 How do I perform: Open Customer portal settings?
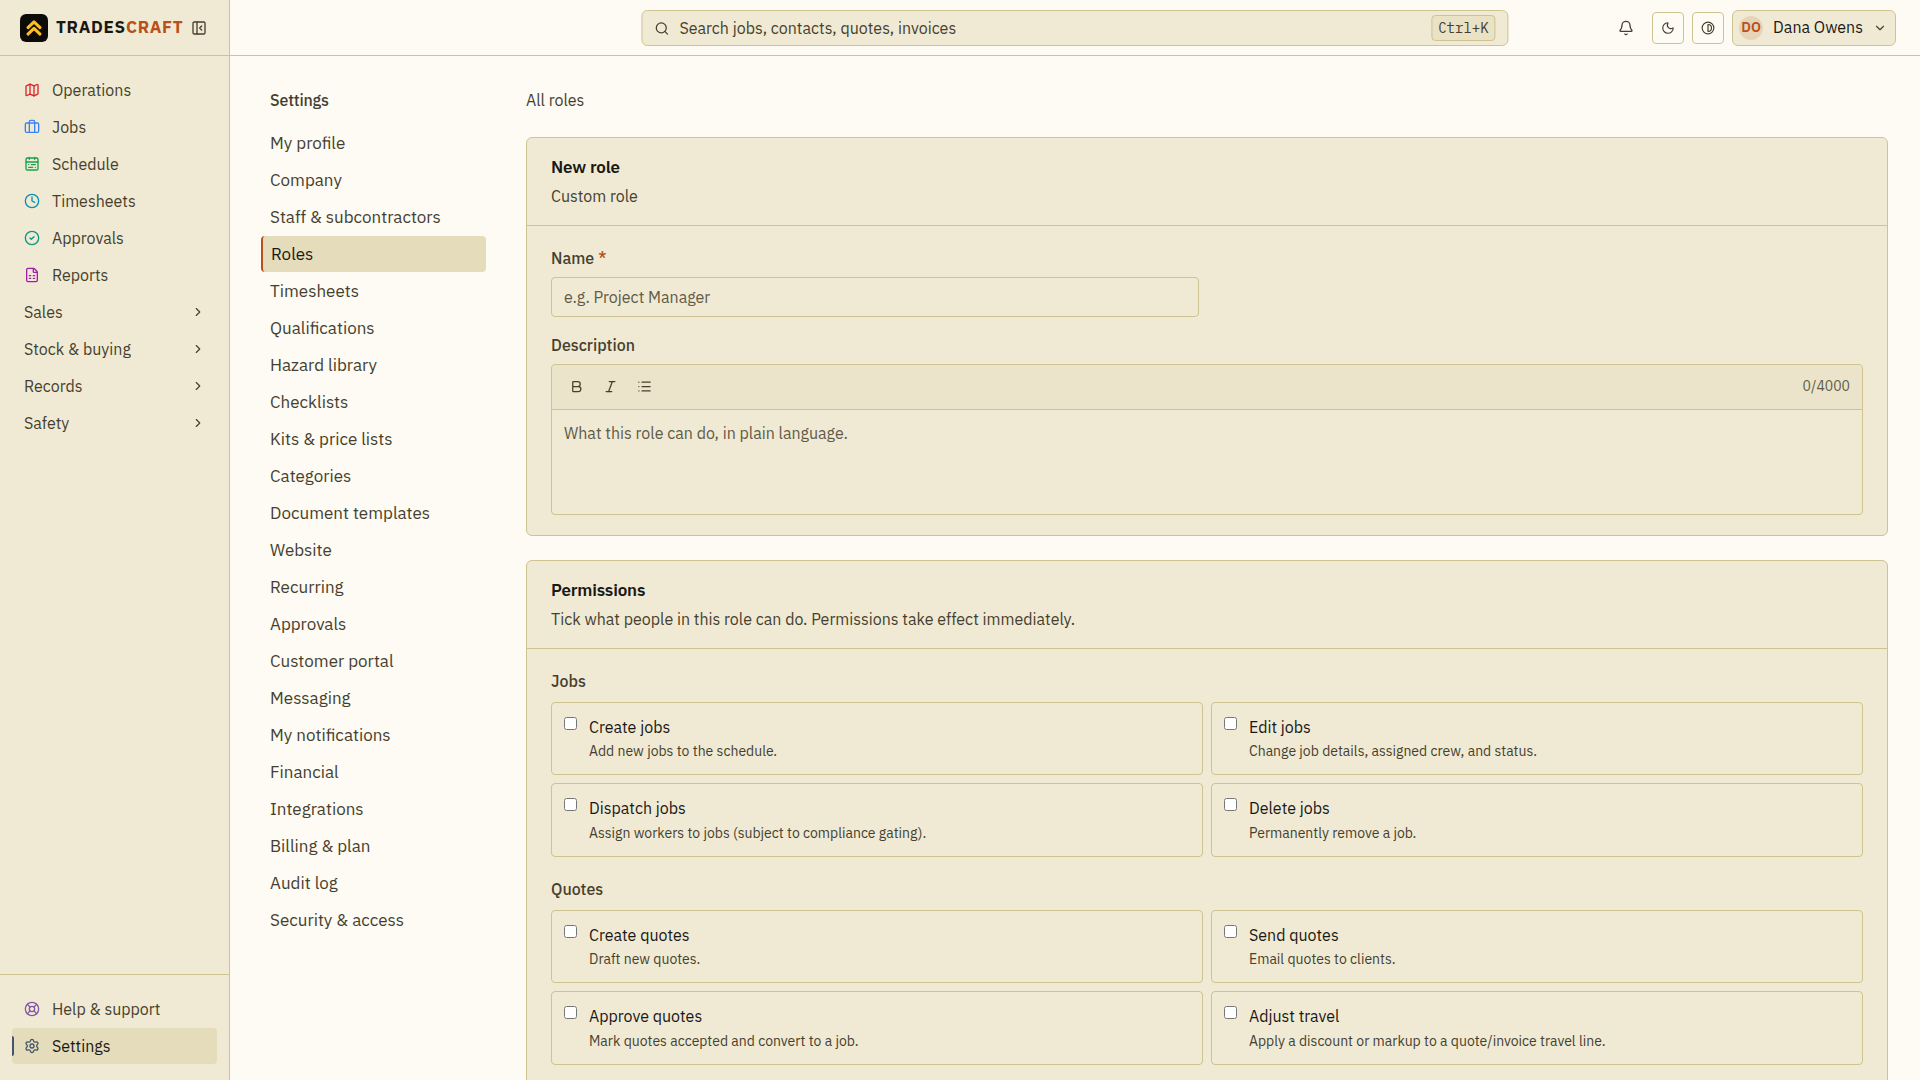point(373,661)
